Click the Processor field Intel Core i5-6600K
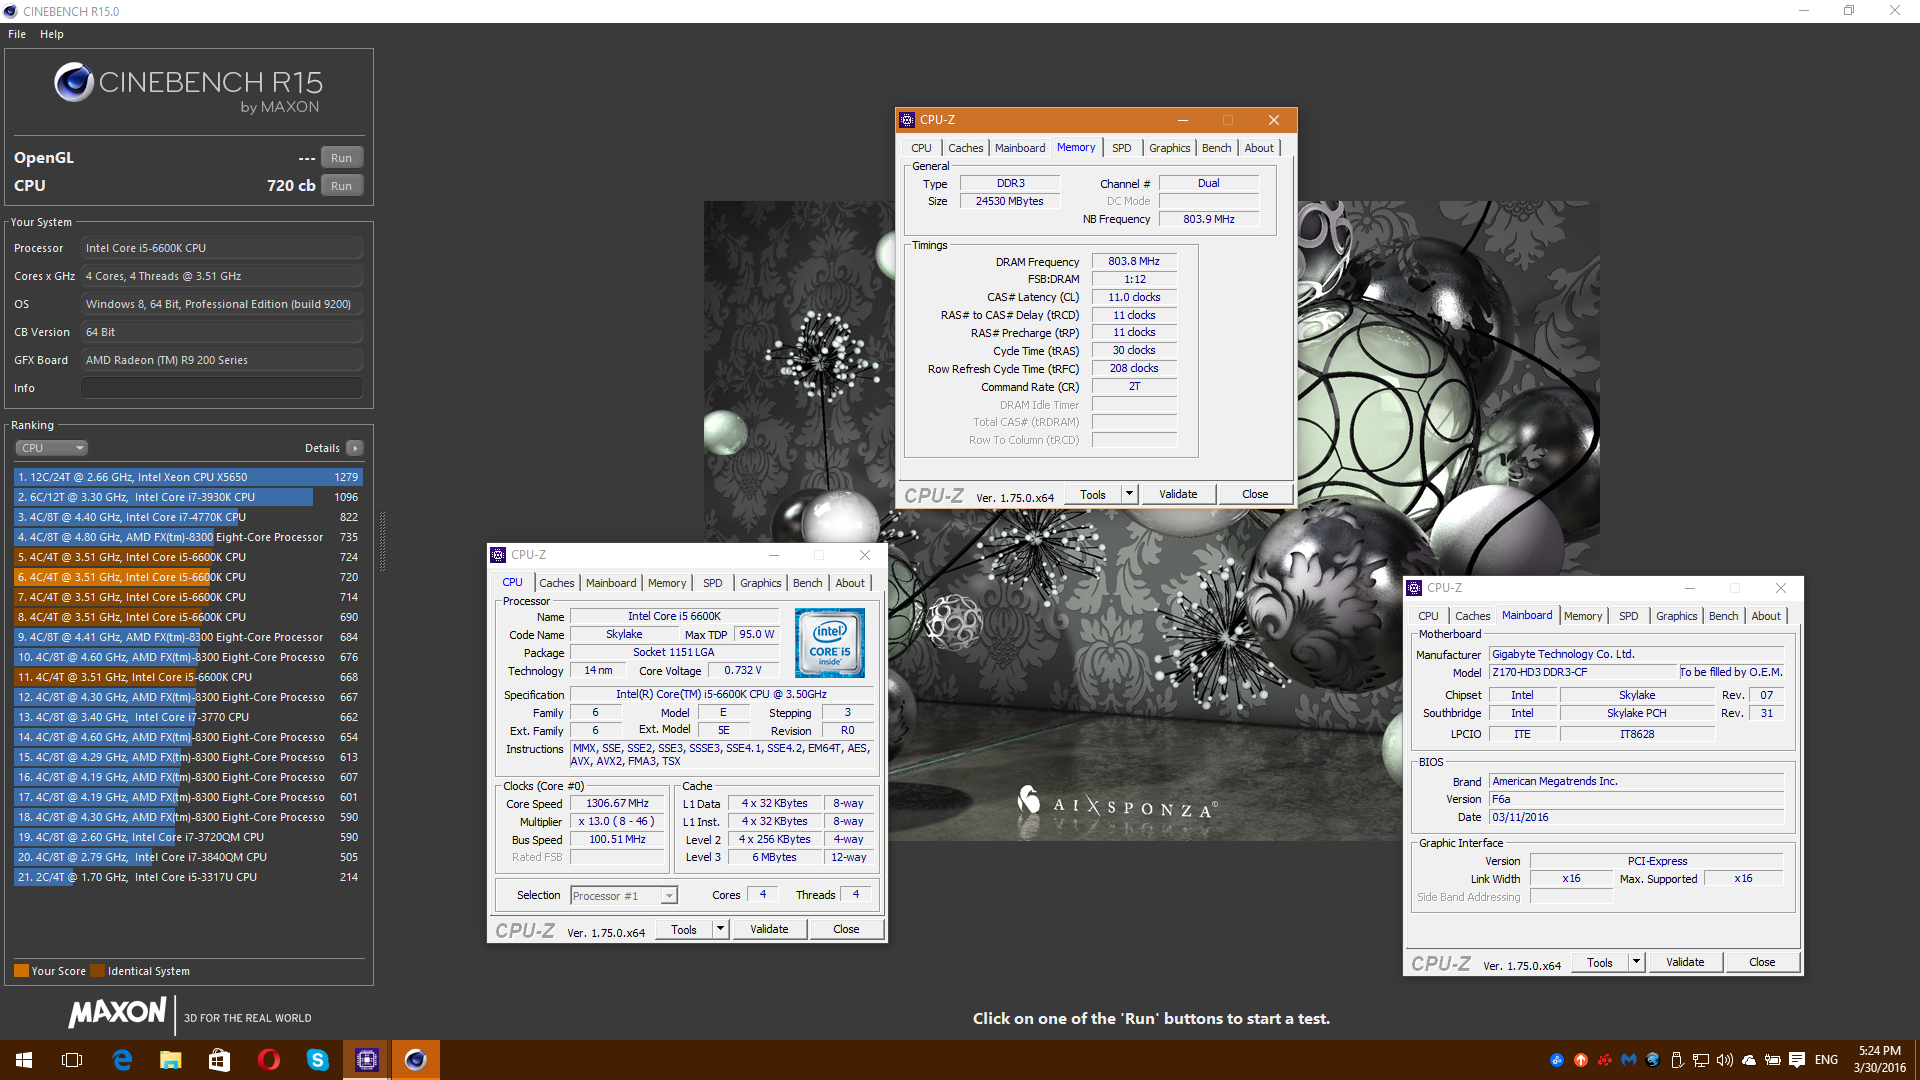This screenshot has height=1080, width=1920. 222,248
